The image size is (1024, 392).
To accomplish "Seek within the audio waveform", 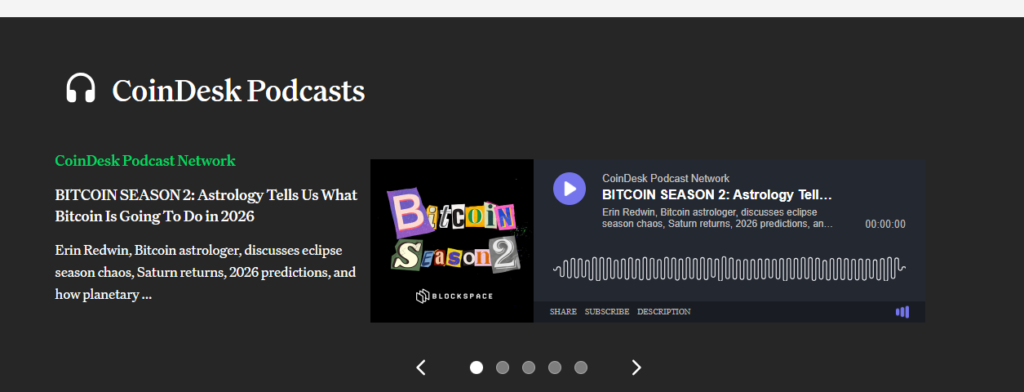I will pyautogui.click(x=729, y=269).
